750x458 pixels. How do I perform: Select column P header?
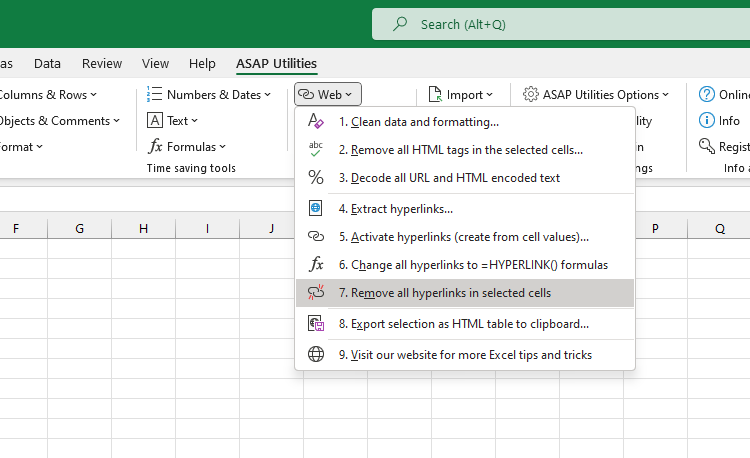tap(655, 229)
